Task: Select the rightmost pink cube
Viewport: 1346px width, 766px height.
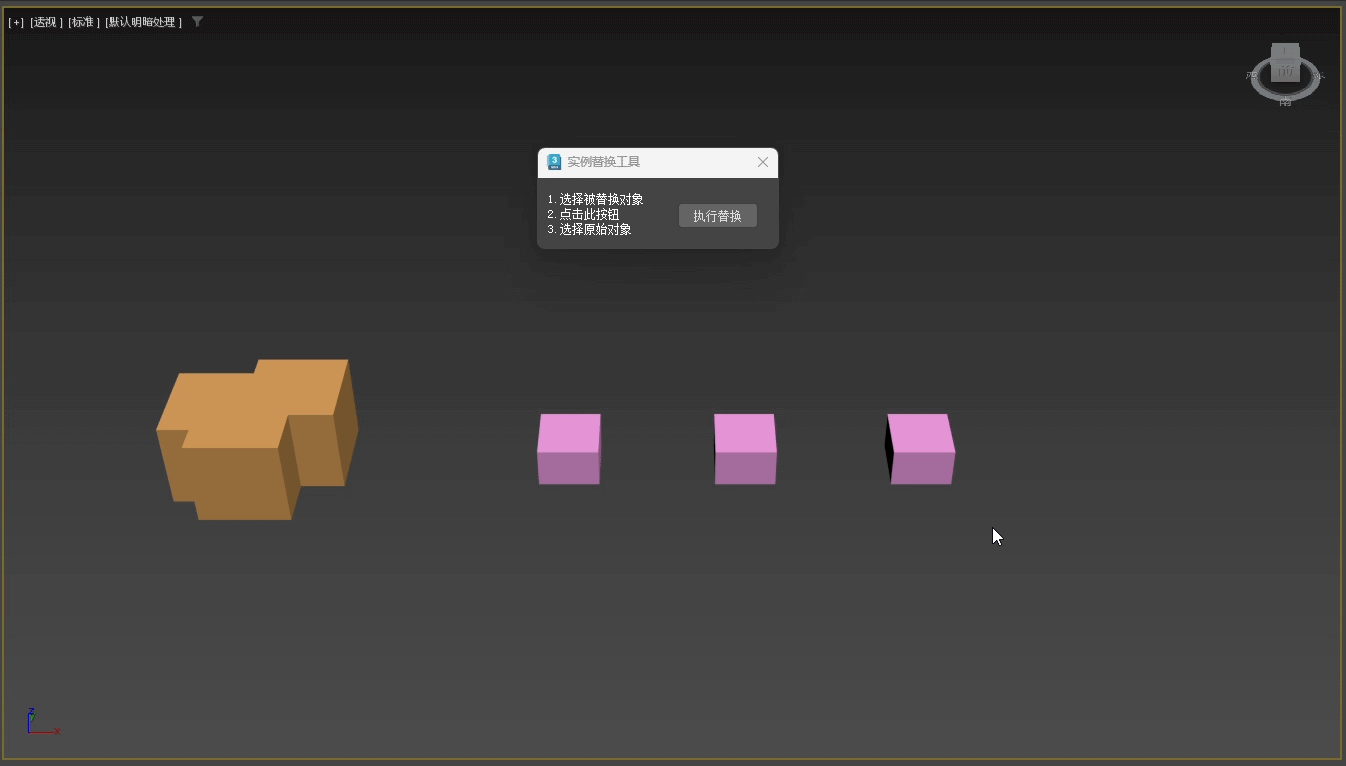Action: tap(920, 449)
